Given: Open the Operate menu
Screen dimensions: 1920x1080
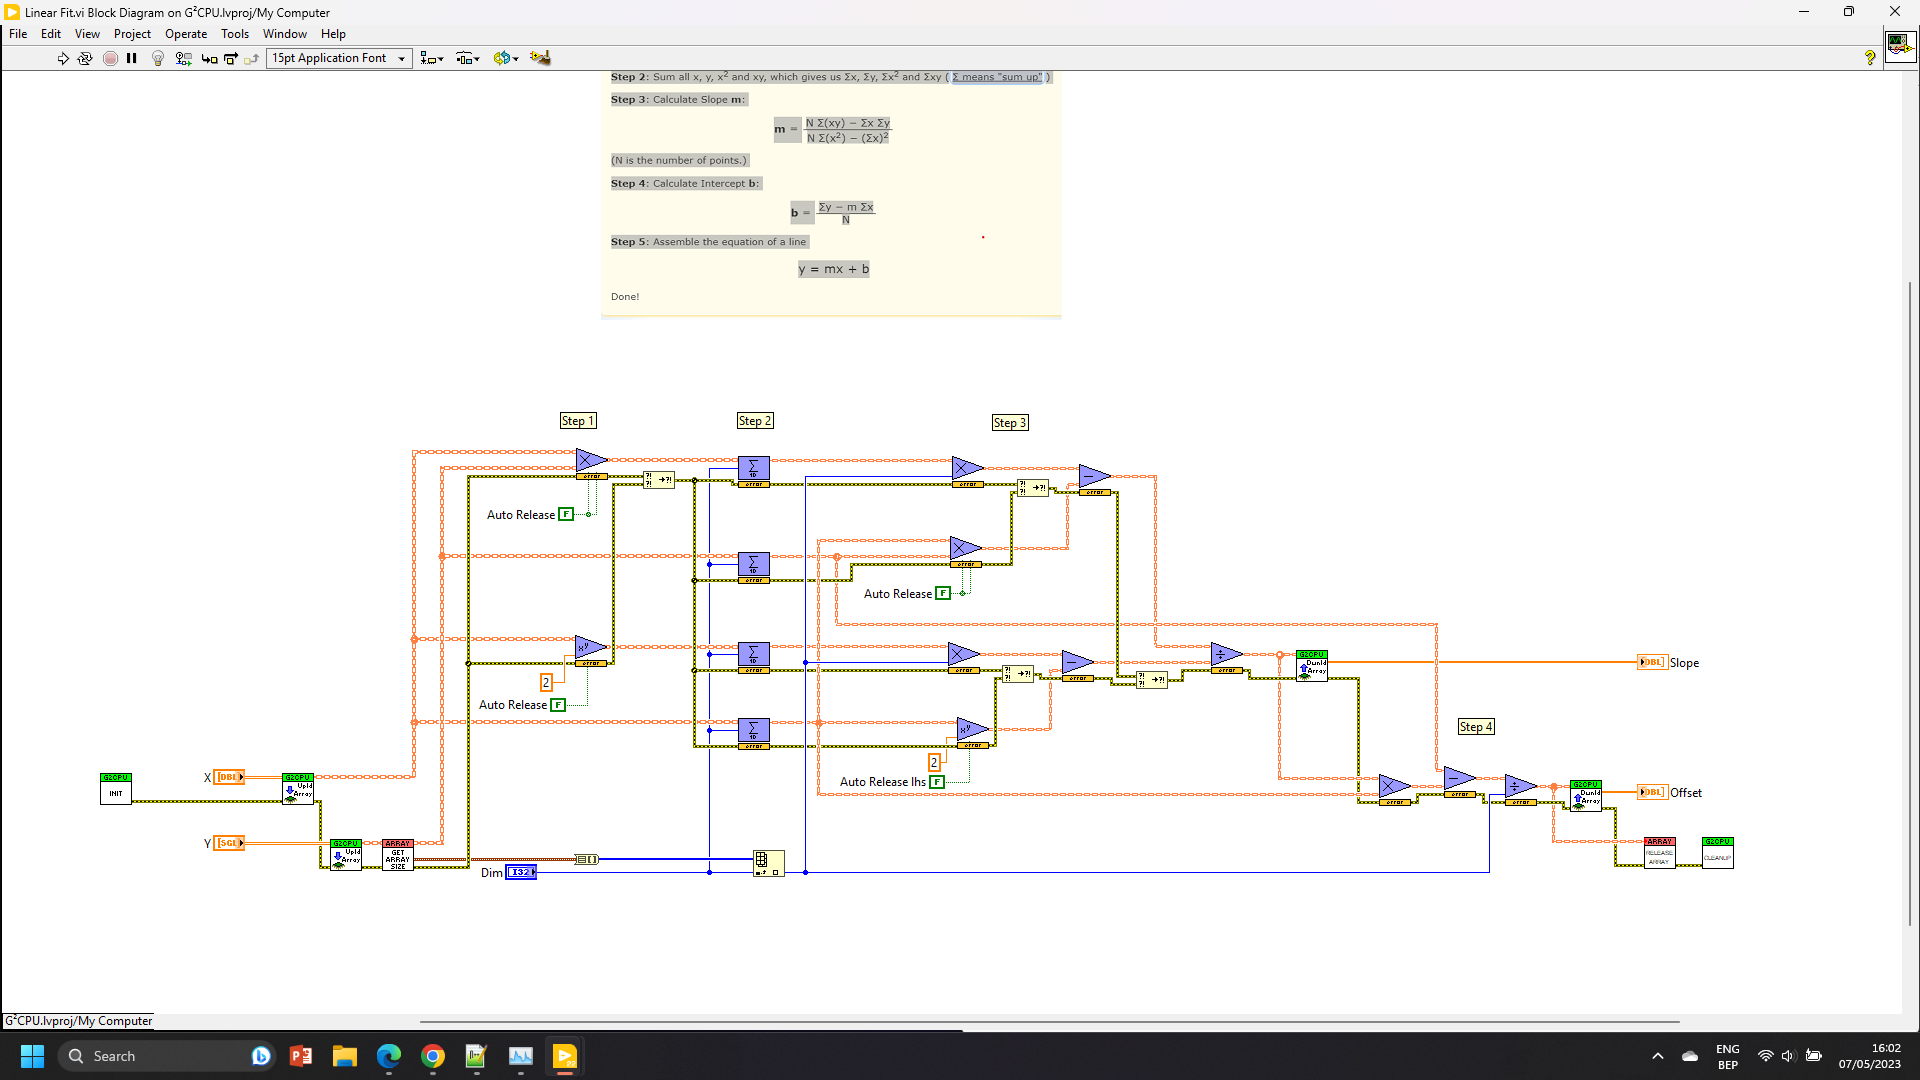Looking at the screenshot, I should pos(186,34).
